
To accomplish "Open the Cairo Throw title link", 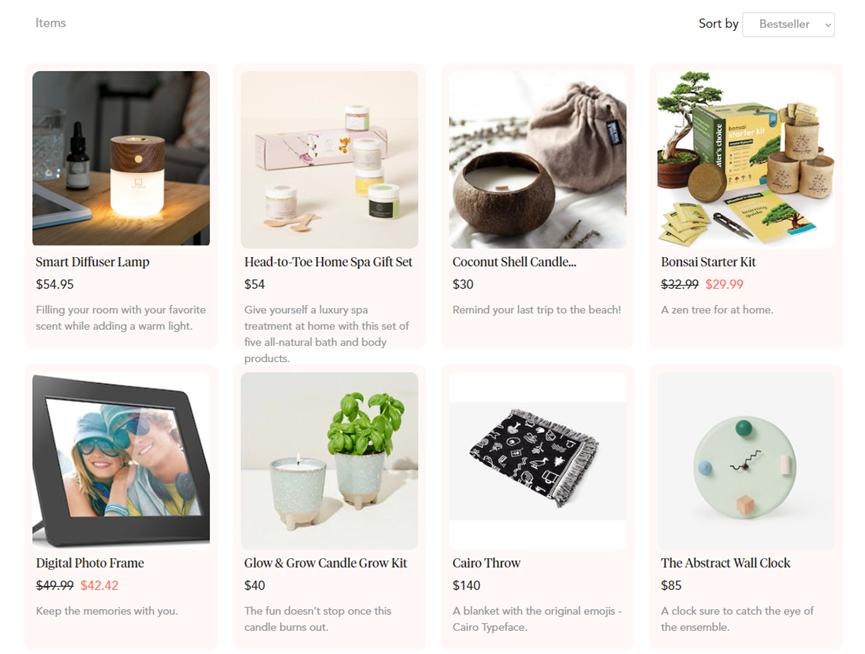I will pyautogui.click(x=487, y=563).
